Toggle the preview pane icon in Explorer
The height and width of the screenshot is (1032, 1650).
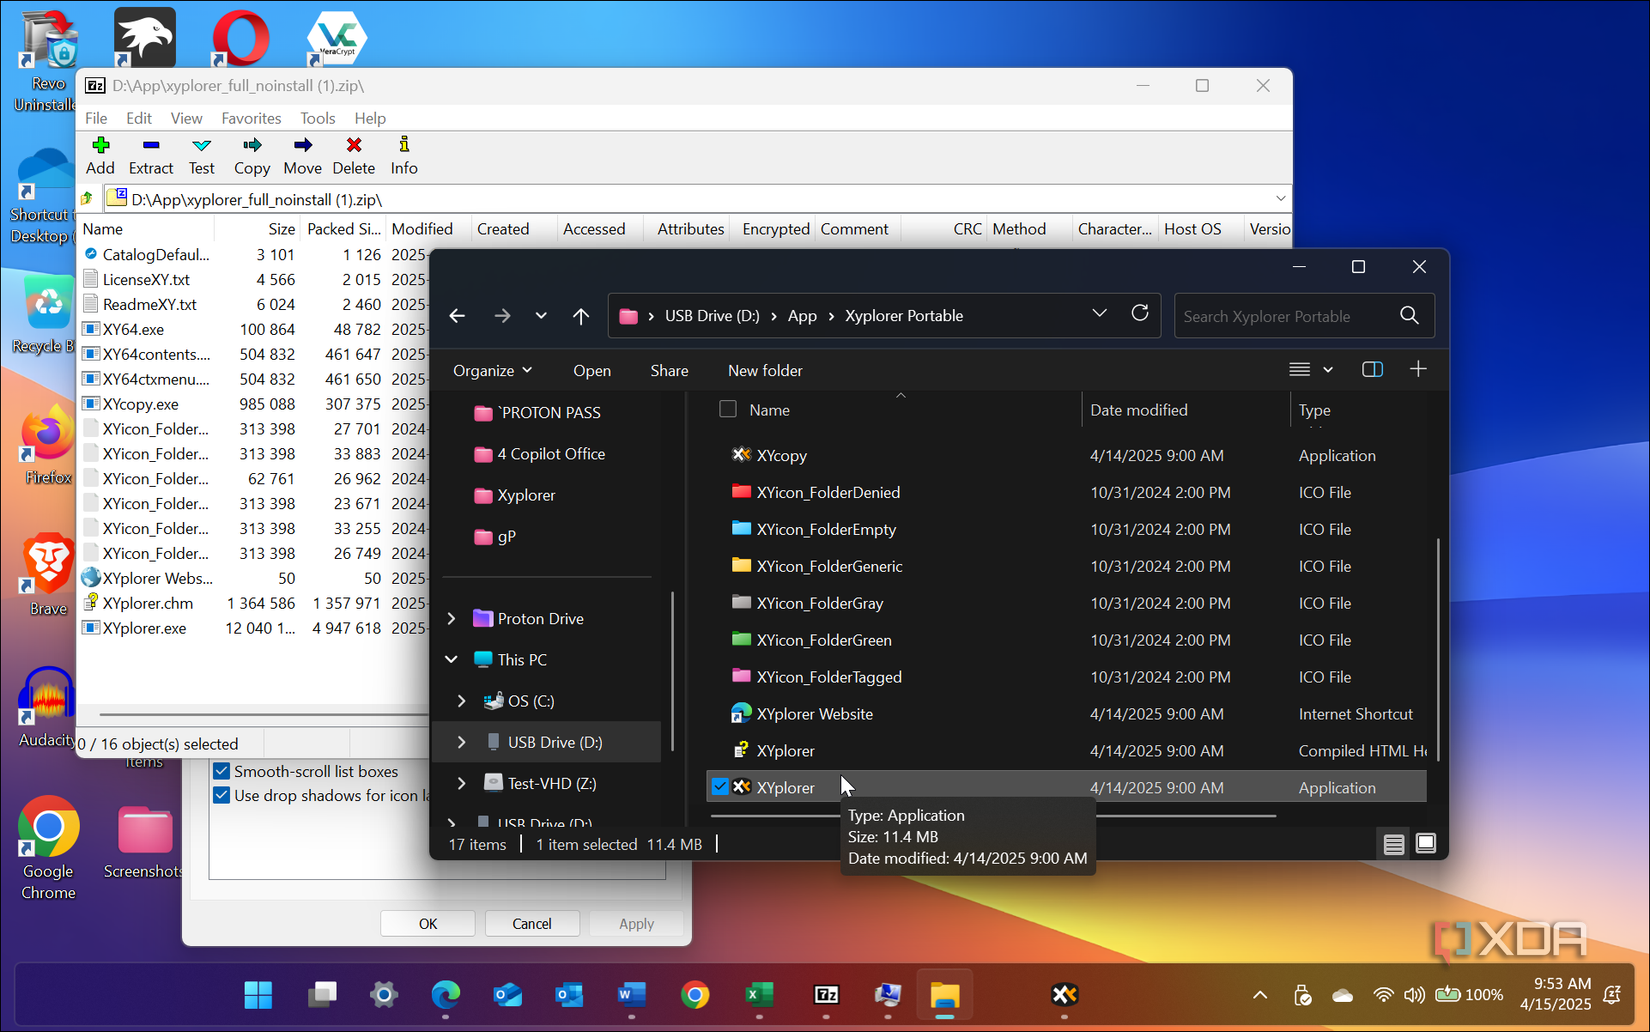(1371, 369)
